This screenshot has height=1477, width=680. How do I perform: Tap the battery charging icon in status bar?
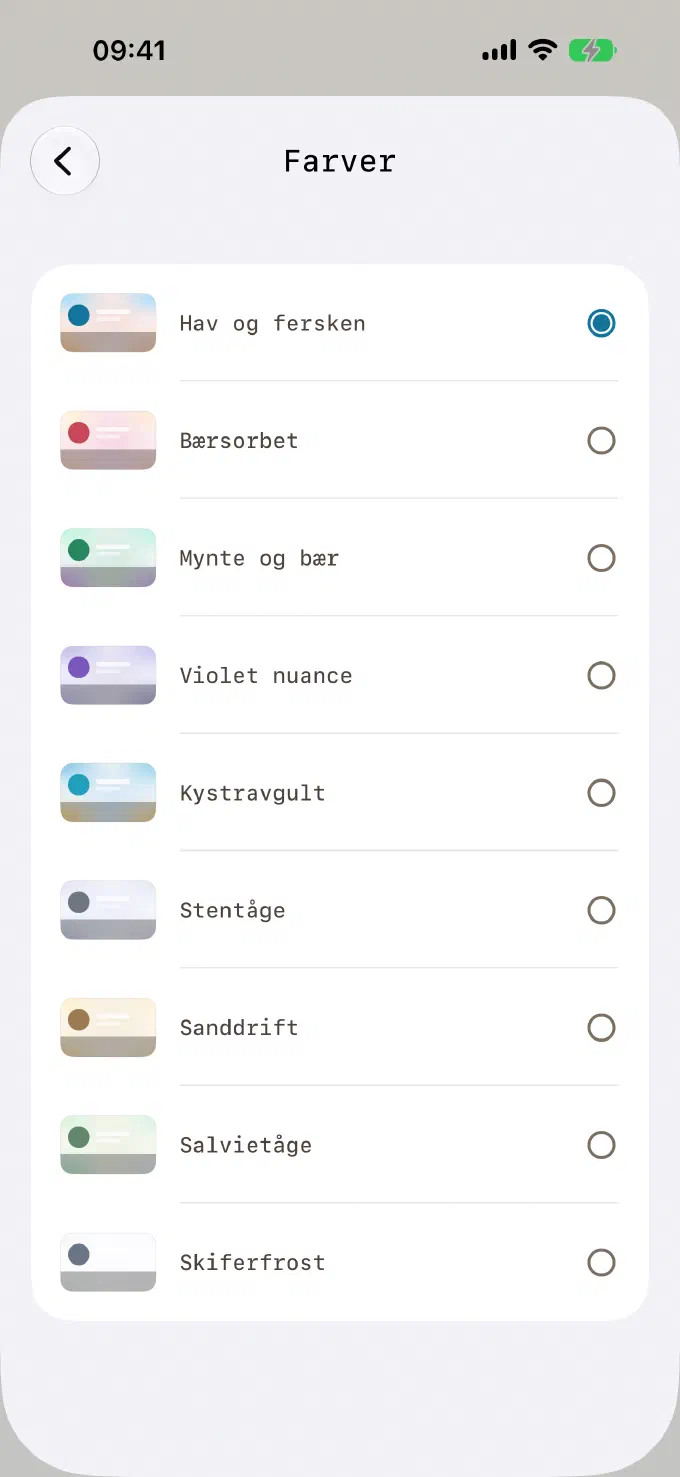click(x=593, y=50)
